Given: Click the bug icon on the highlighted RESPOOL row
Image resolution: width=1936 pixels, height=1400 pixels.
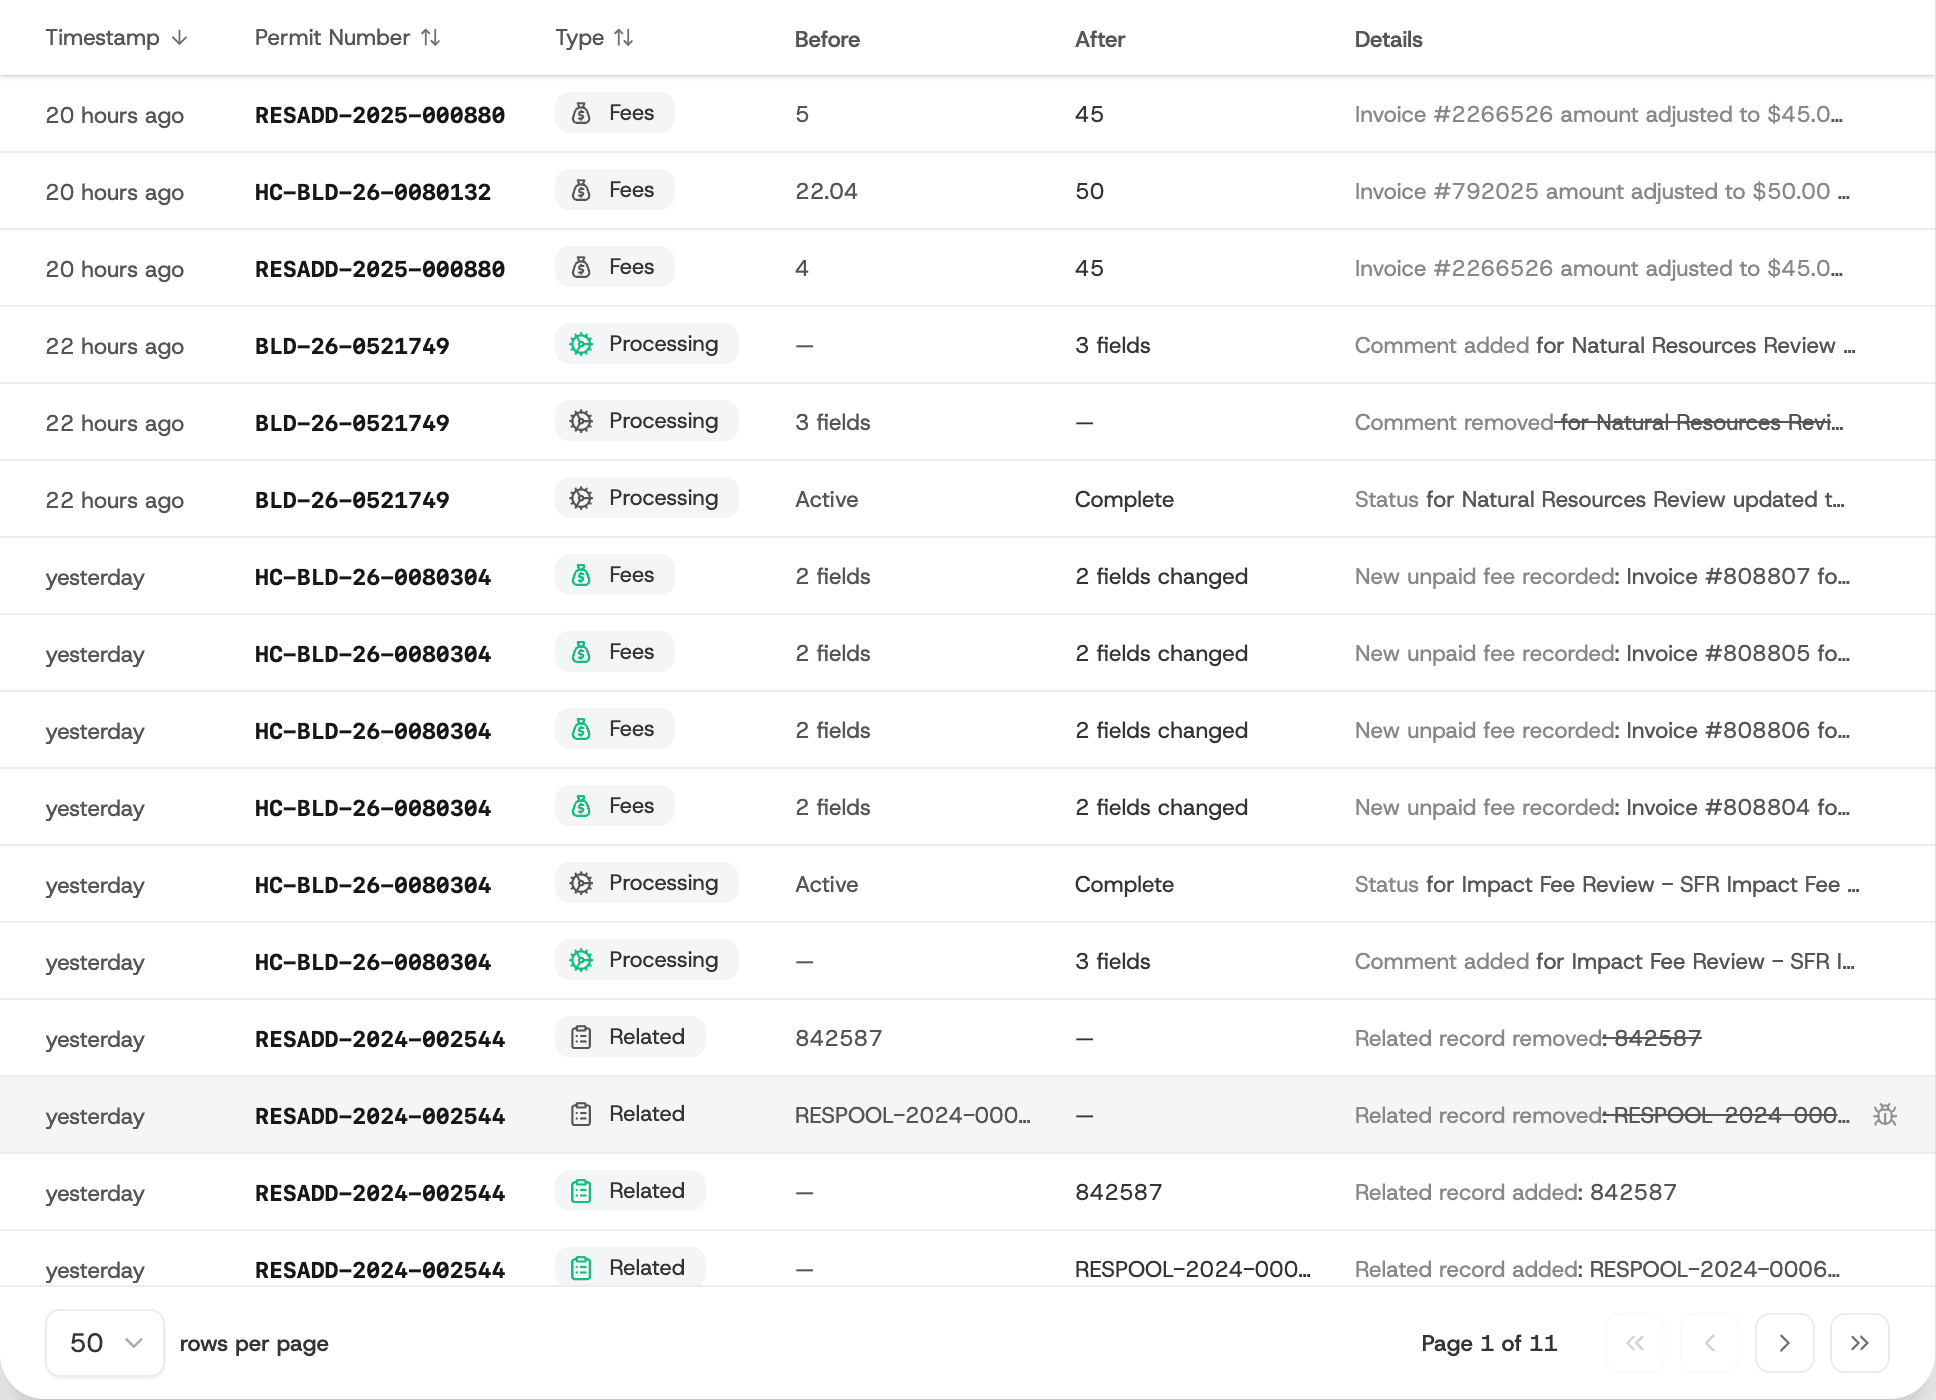Looking at the screenshot, I should (1885, 1114).
